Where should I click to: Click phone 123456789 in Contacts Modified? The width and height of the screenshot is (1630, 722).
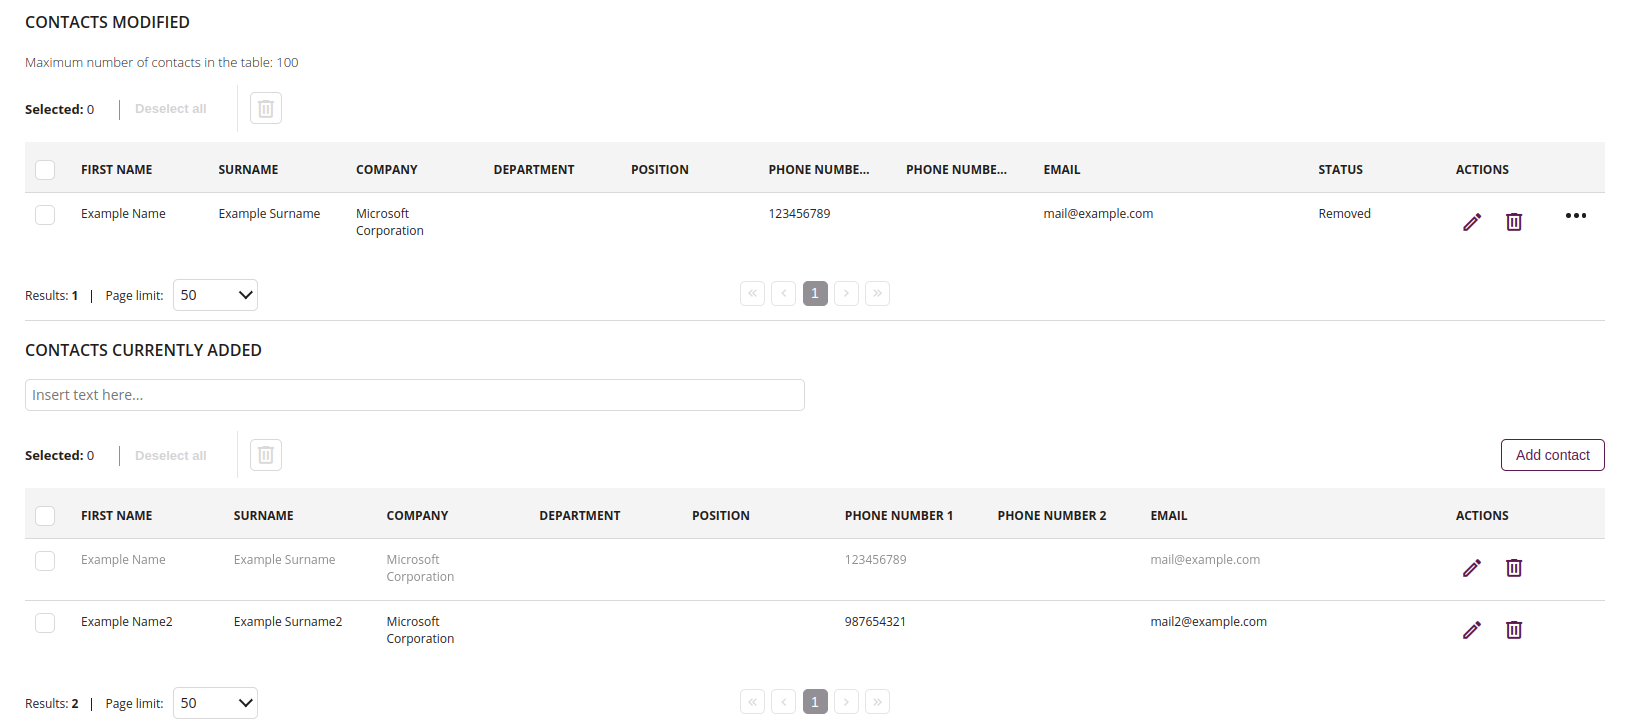point(799,214)
